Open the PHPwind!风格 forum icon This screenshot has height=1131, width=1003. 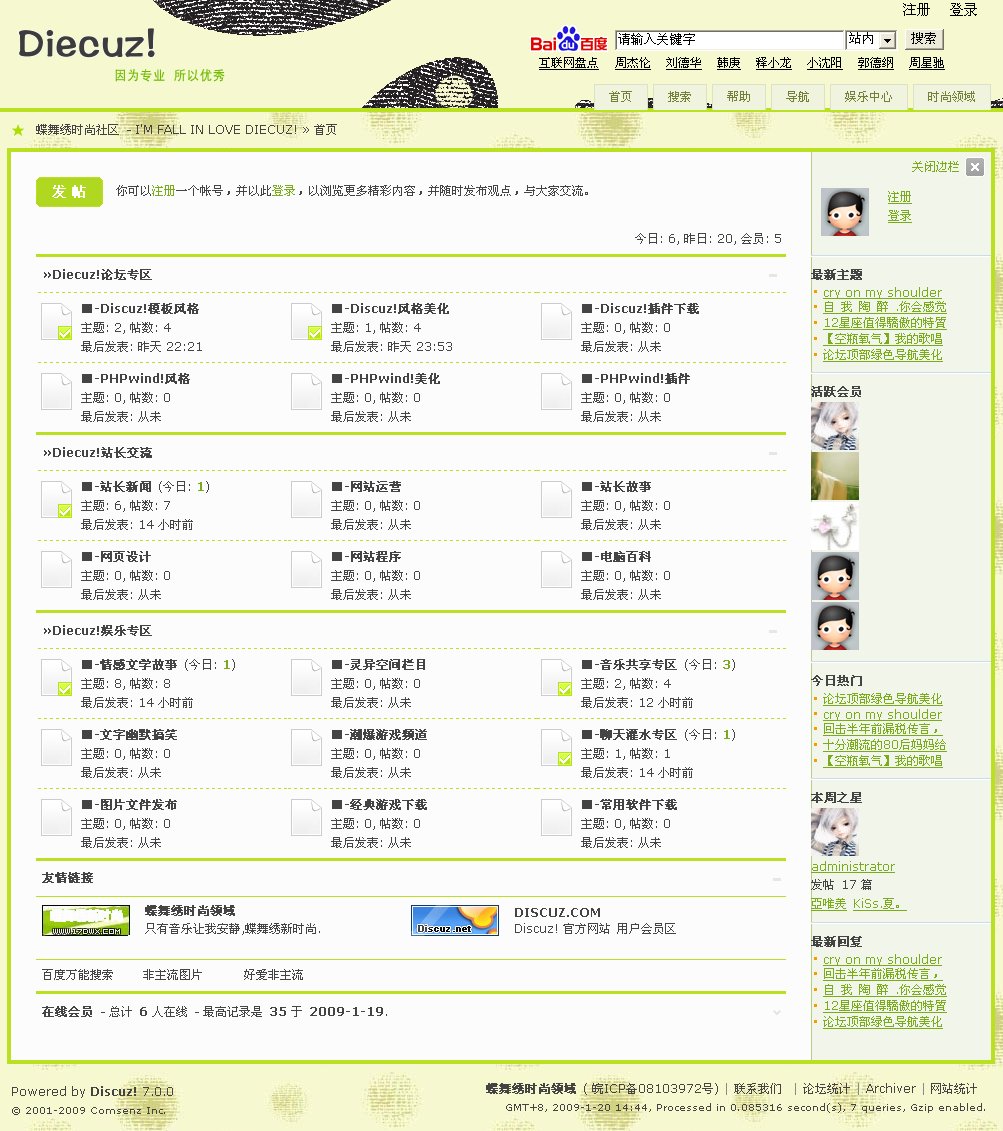[56, 392]
